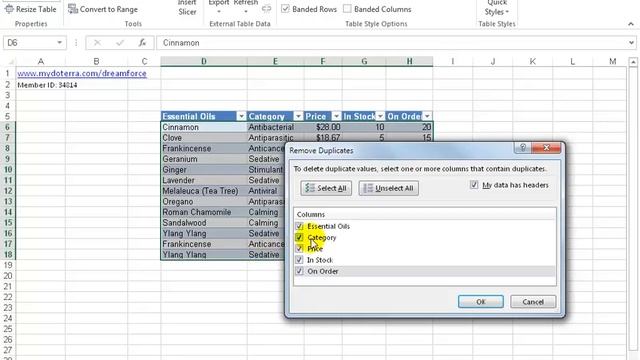Viewport: 640px width, 360px height.
Task: Confirm Remove Duplicates with OK
Action: pyautogui.click(x=480, y=302)
